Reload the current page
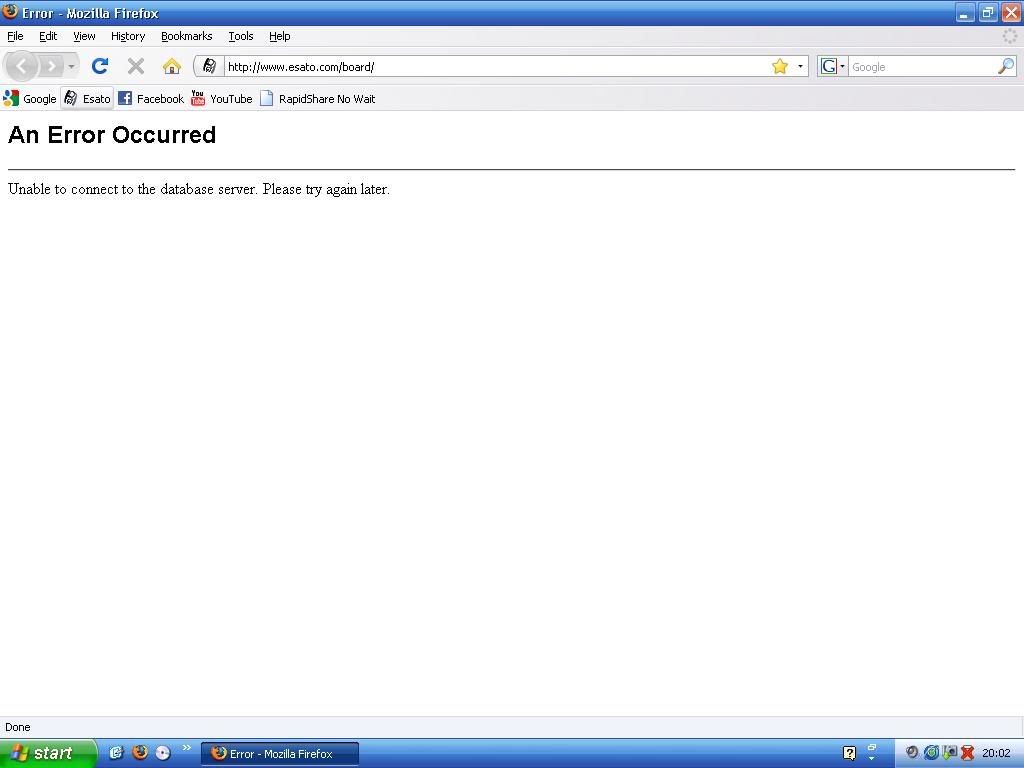The height and width of the screenshot is (768, 1024). point(100,66)
